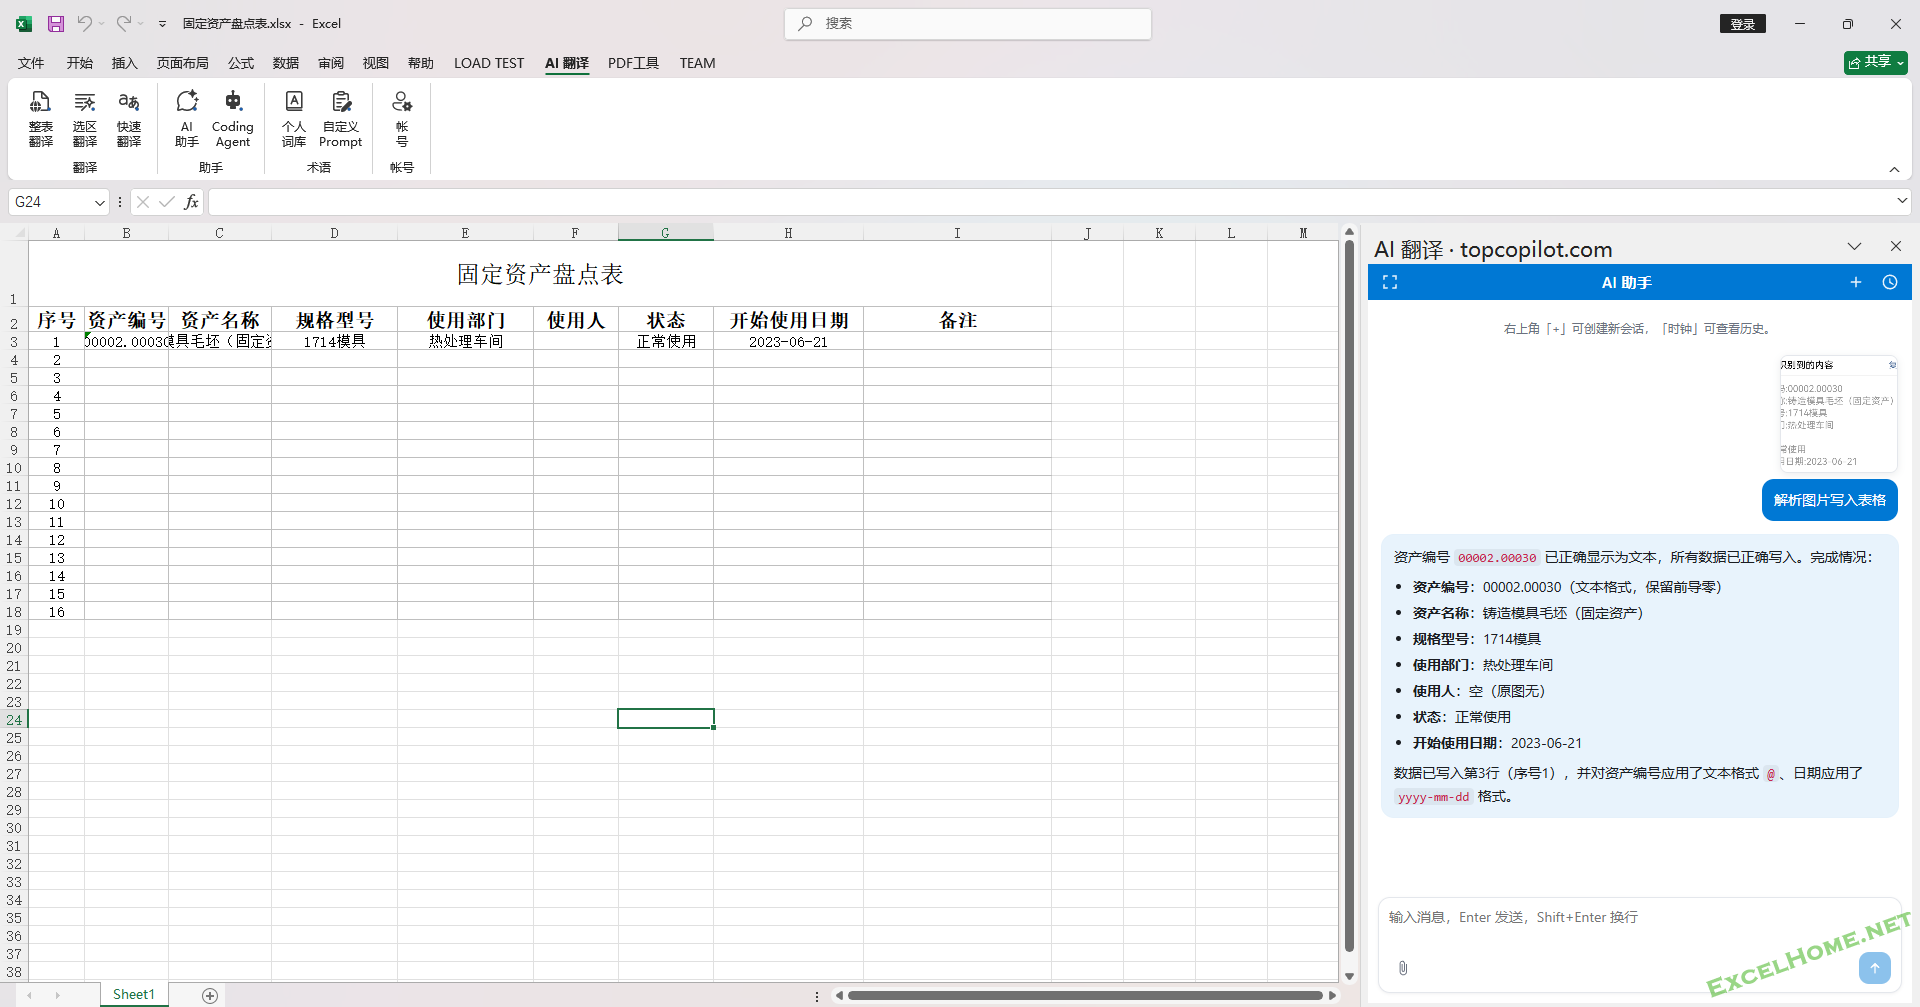Switch to the PDF工具 ribbon tab
This screenshot has width=1920, height=1007.
[633, 63]
